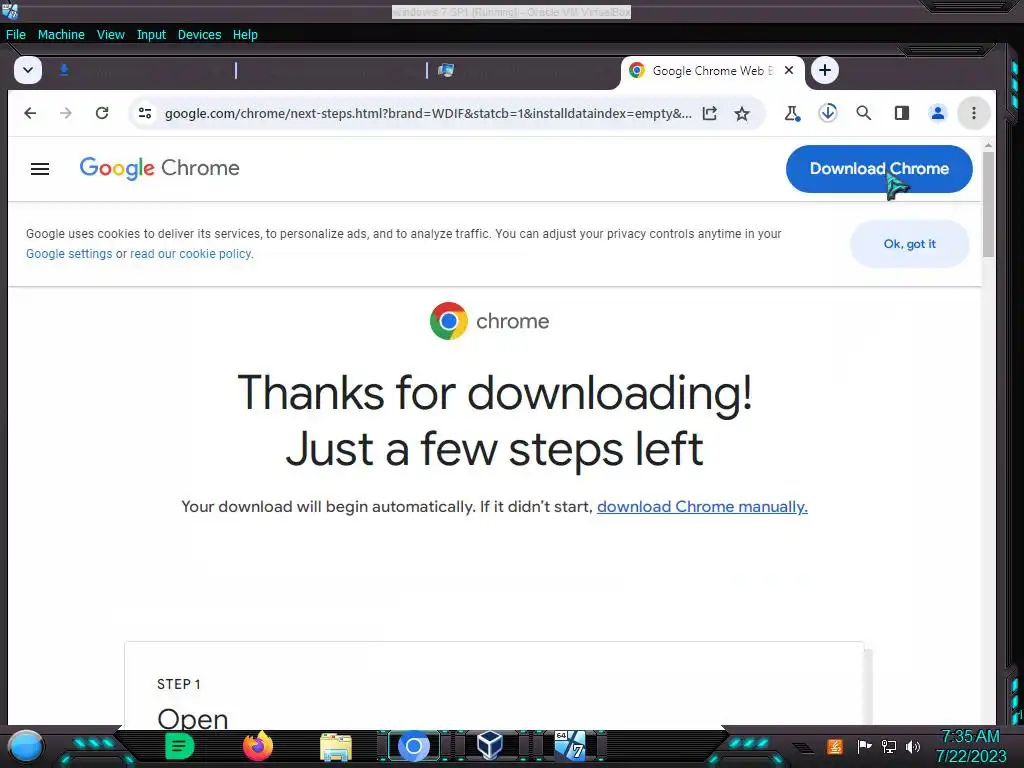Open VirtualBox Devices menu
The width and height of the screenshot is (1024, 768).
coord(199,35)
